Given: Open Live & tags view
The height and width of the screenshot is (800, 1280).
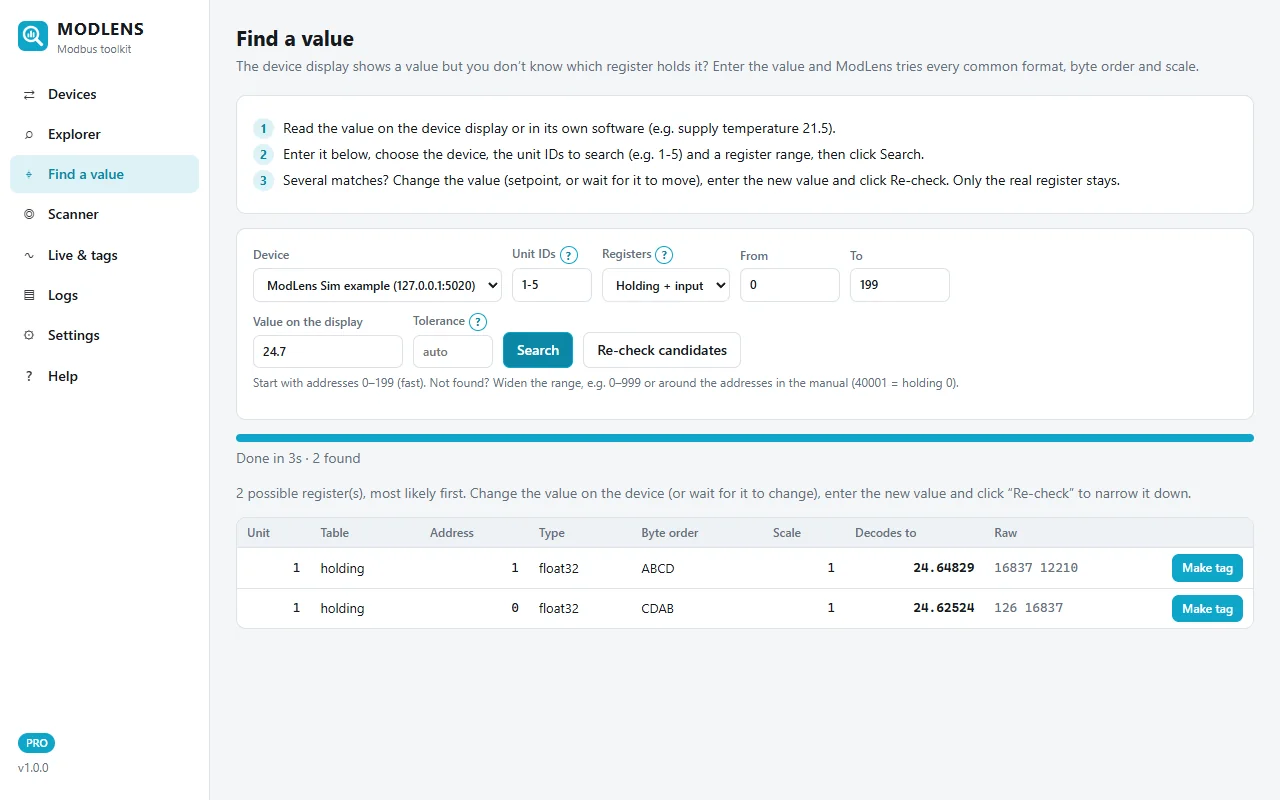Looking at the screenshot, I should (x=104, y=255).
